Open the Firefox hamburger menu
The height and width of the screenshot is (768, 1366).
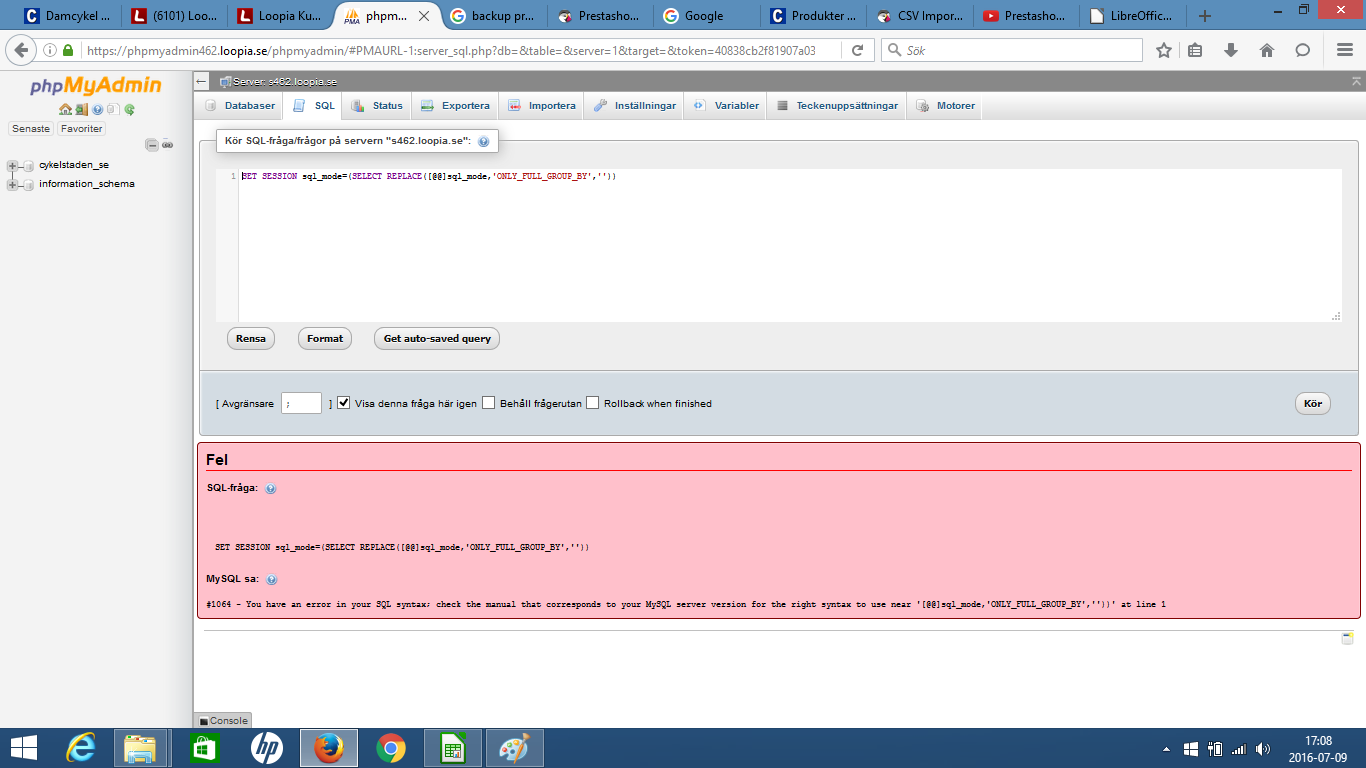coord(1345,50)
